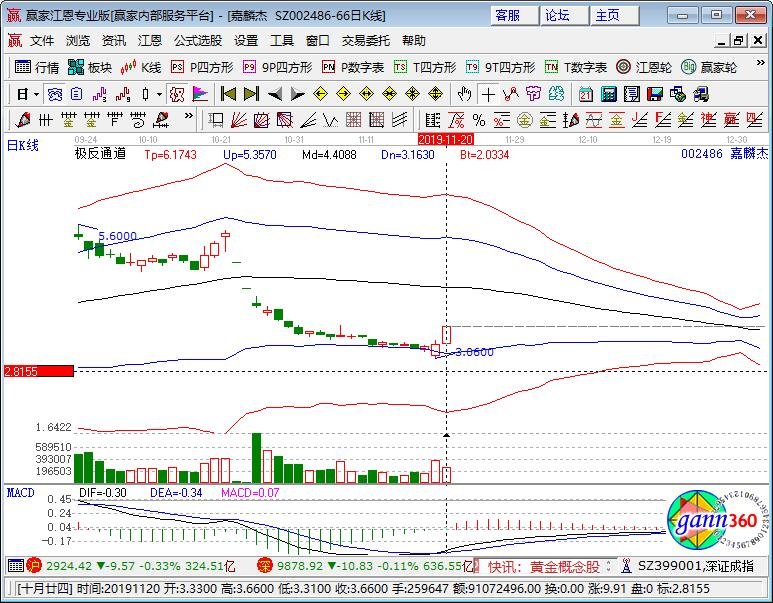773x603 pixels.
Task: Click the 主页 homepage button
Action: (614, 15)
